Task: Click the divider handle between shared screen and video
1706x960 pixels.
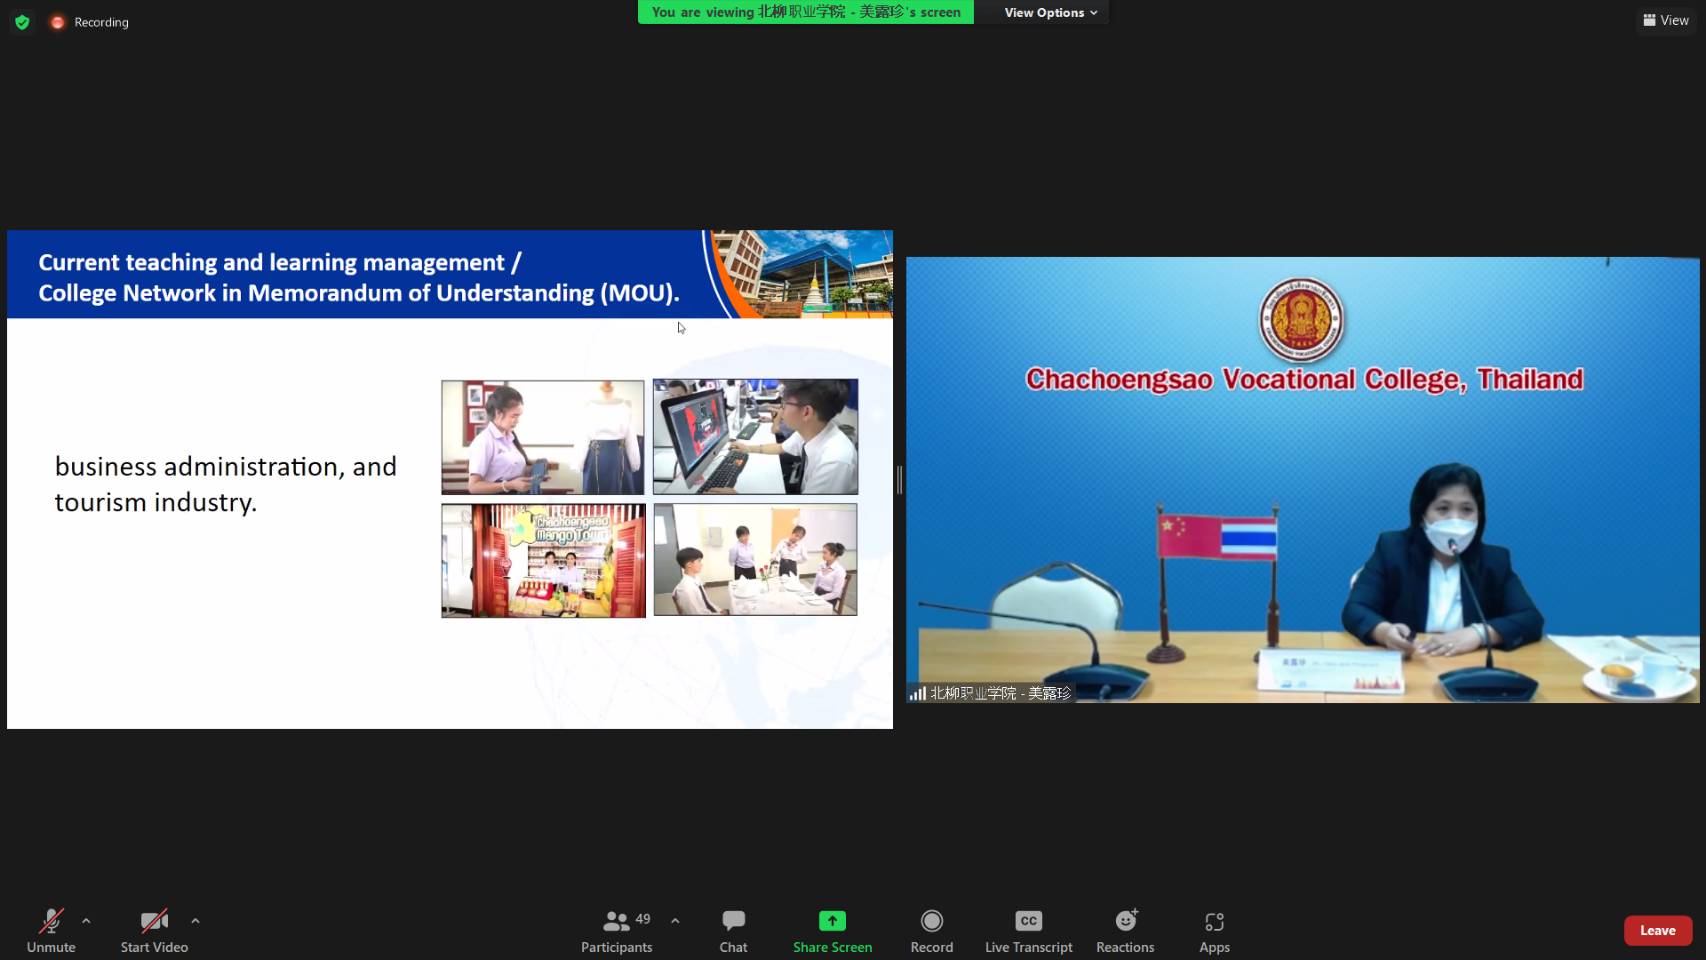Action: tap(899, 480)
